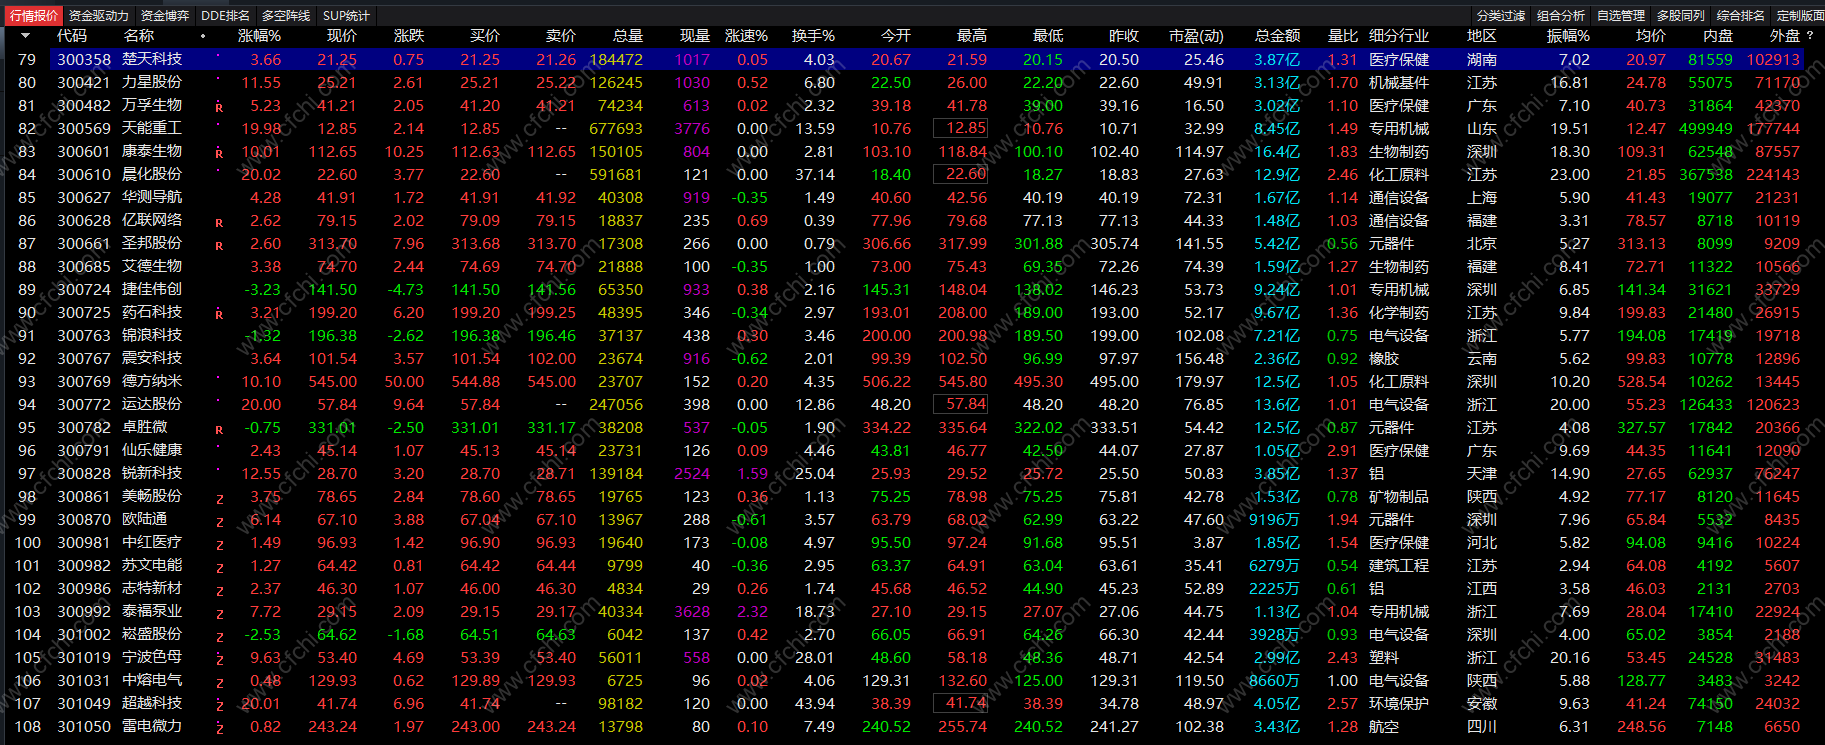Click stock name 德方纳米

(152, 382)
